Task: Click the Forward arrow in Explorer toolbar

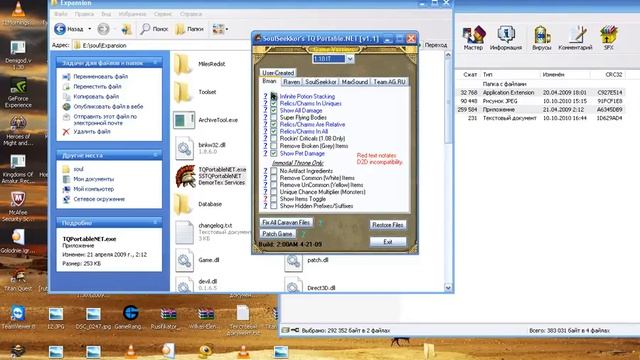Action: 103,29
